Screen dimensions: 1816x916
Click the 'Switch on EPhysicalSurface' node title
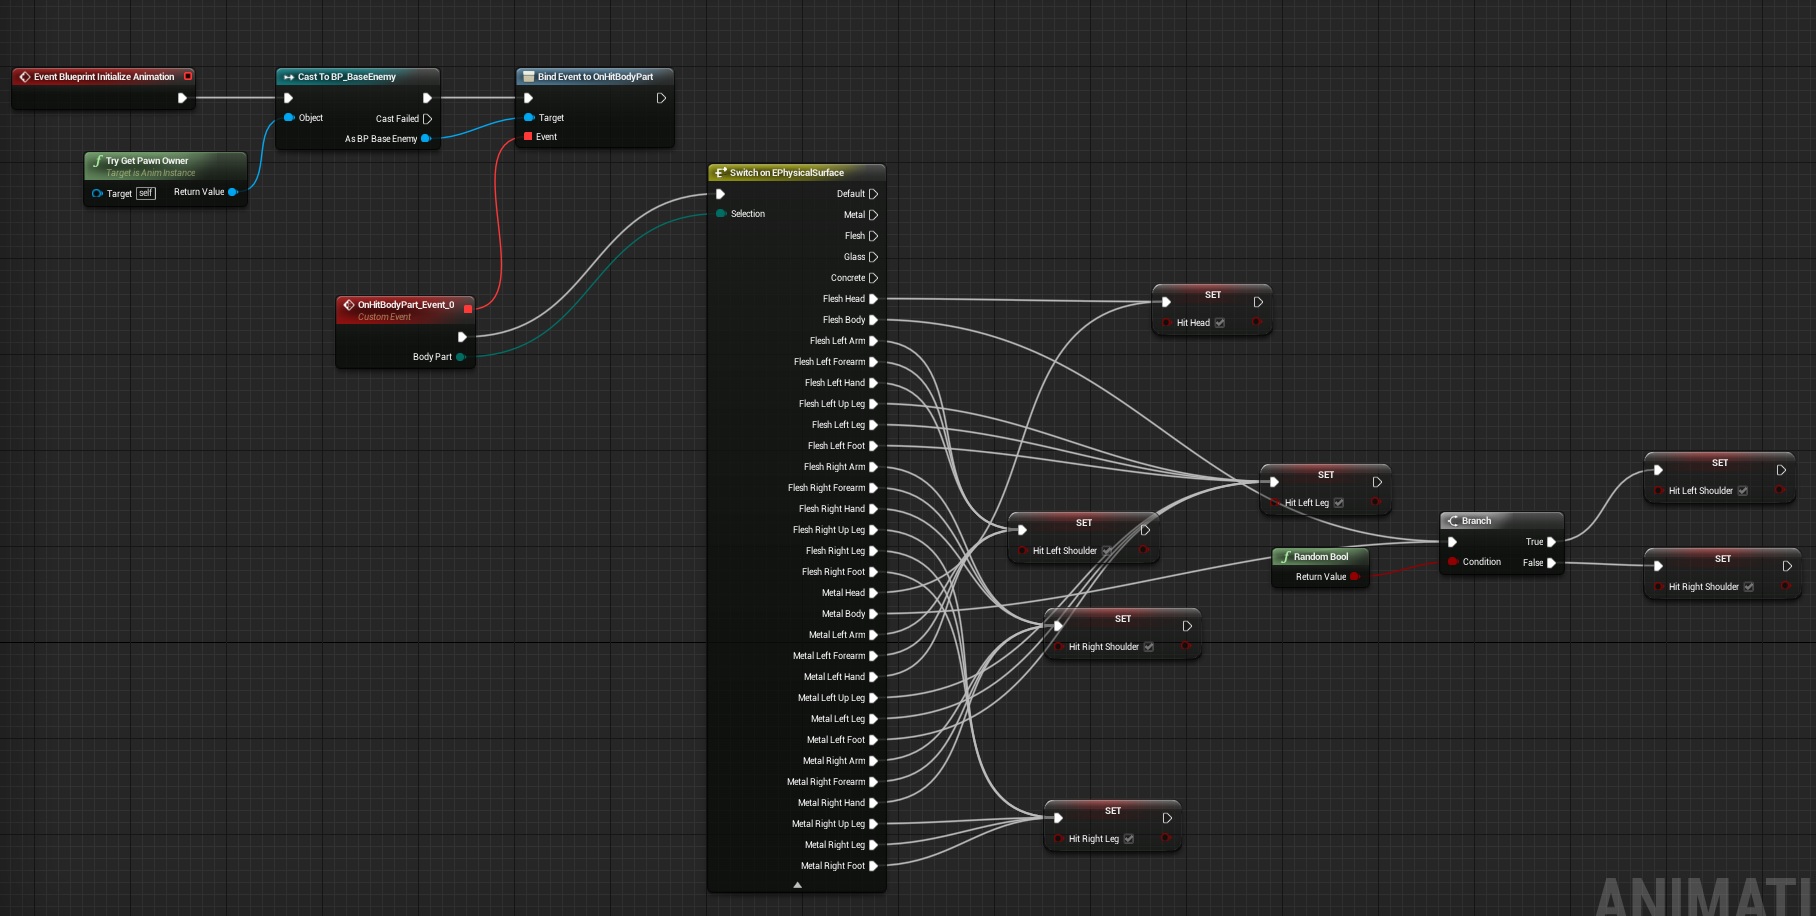pos(787,173)
